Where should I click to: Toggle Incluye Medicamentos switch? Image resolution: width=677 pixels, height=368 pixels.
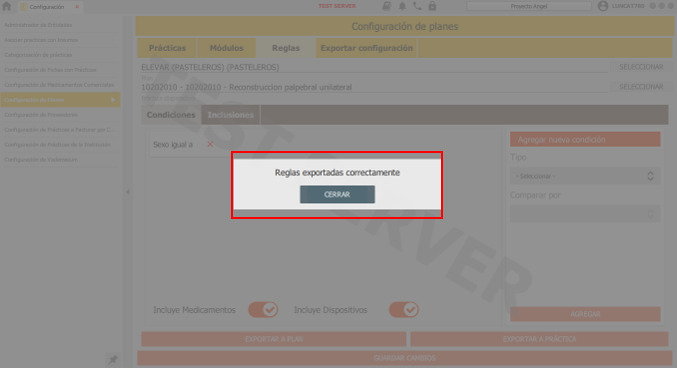tap(263, 310)
